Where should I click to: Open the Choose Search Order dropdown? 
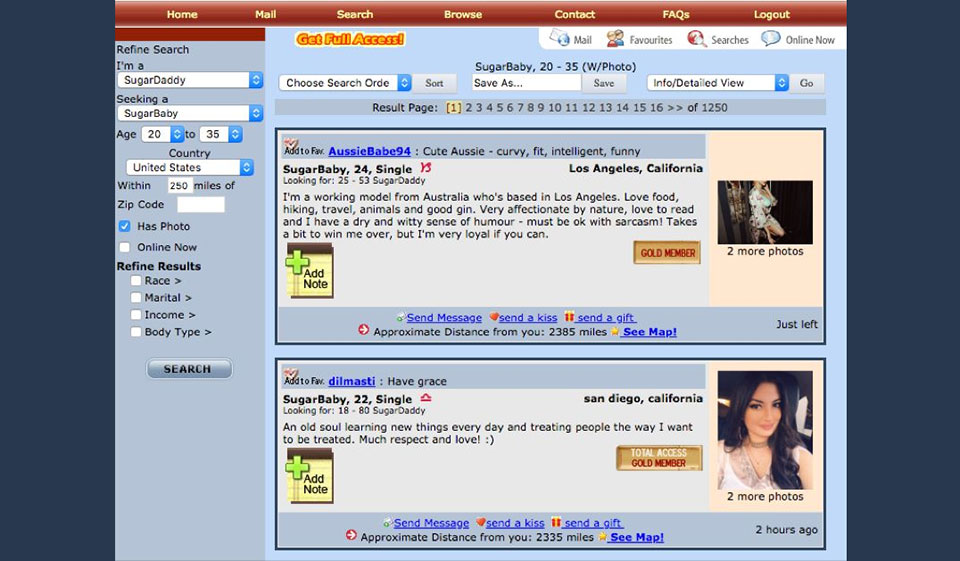pos(345,83)
